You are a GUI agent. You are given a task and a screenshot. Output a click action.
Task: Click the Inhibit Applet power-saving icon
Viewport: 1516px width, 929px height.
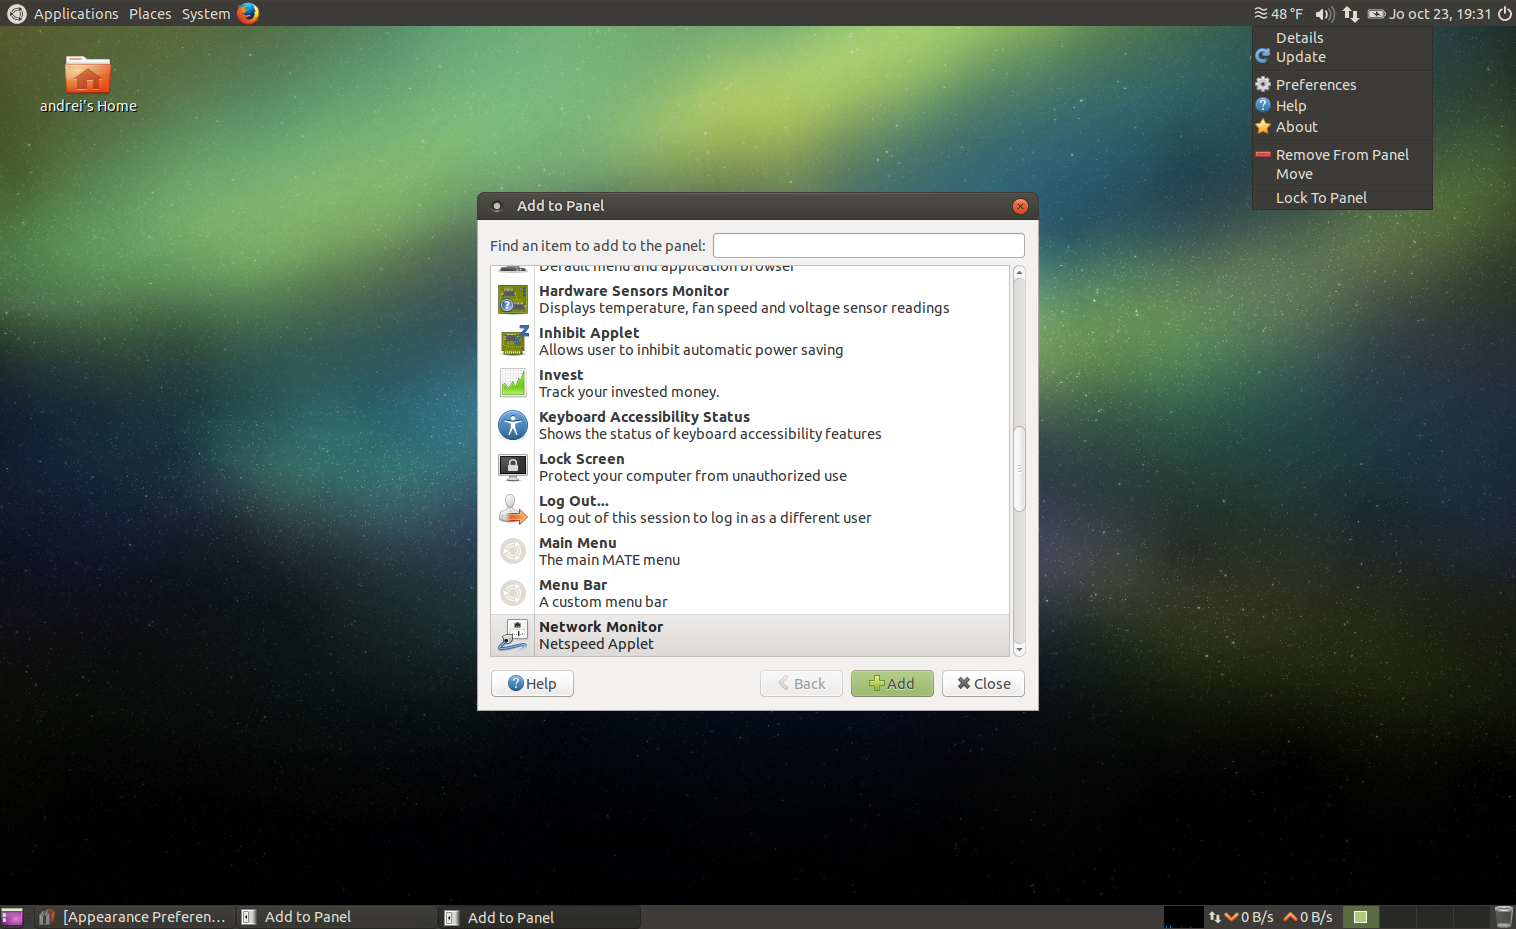[x=512, y=341]
